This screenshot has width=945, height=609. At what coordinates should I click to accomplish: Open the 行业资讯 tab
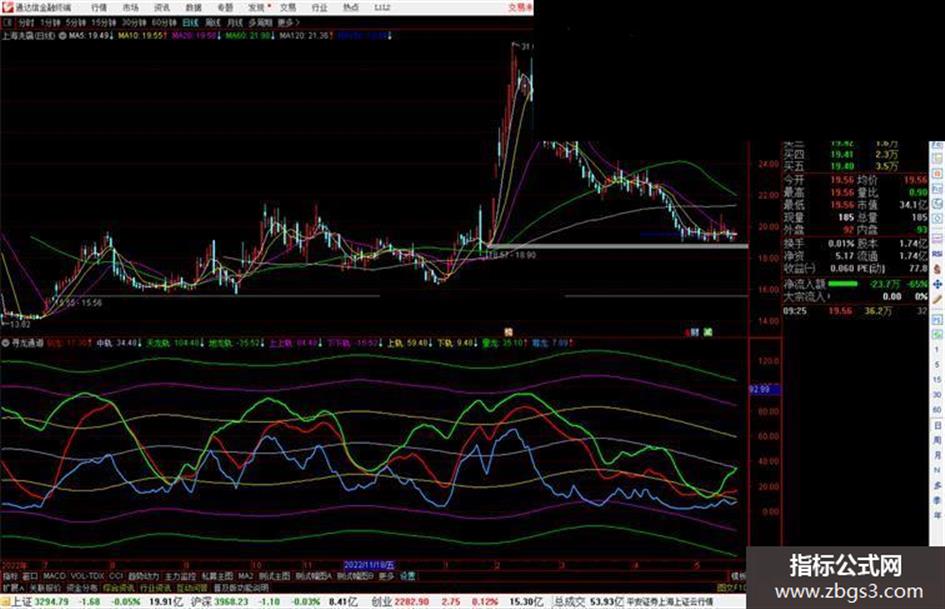coord(155,588)
